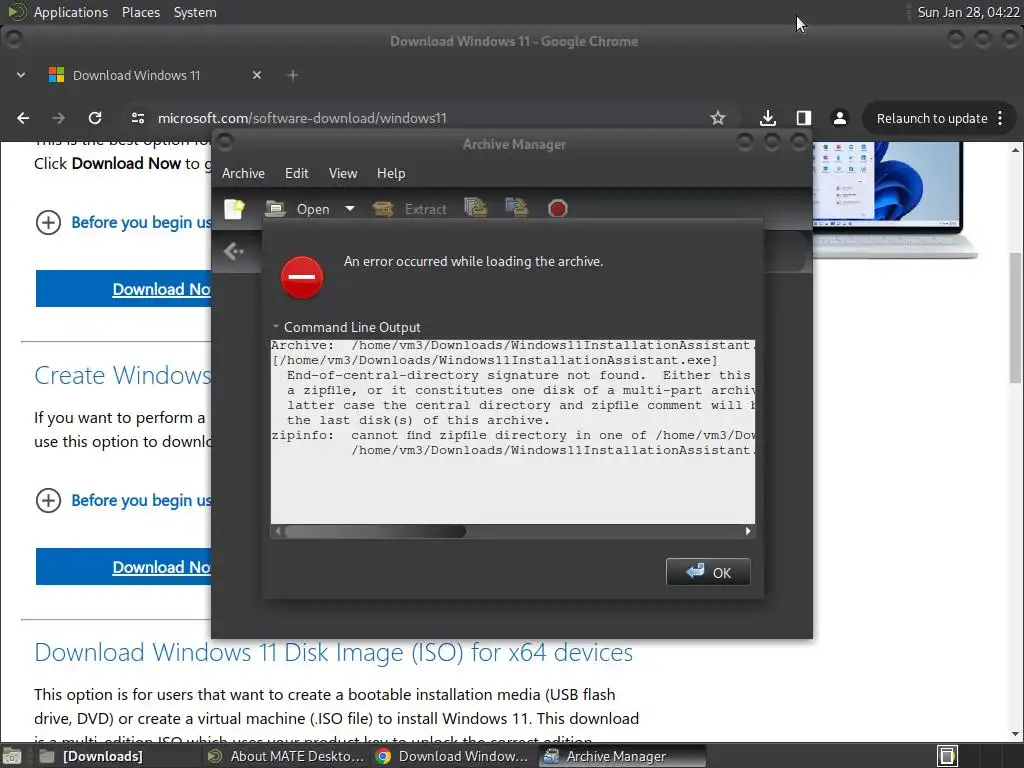This screenshot has width=1024, height=768.
Task: Click the Create Windows heading text
Action: [123, 375]
